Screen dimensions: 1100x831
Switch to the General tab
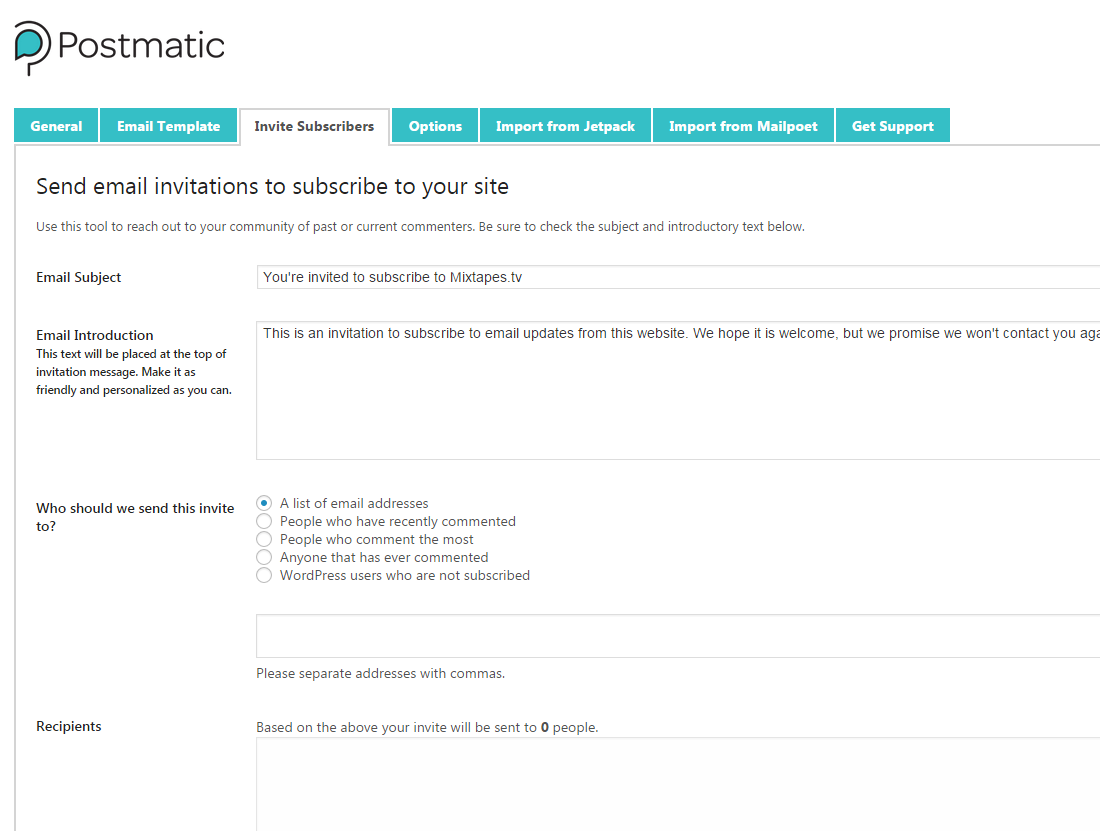tap(55, 125)
